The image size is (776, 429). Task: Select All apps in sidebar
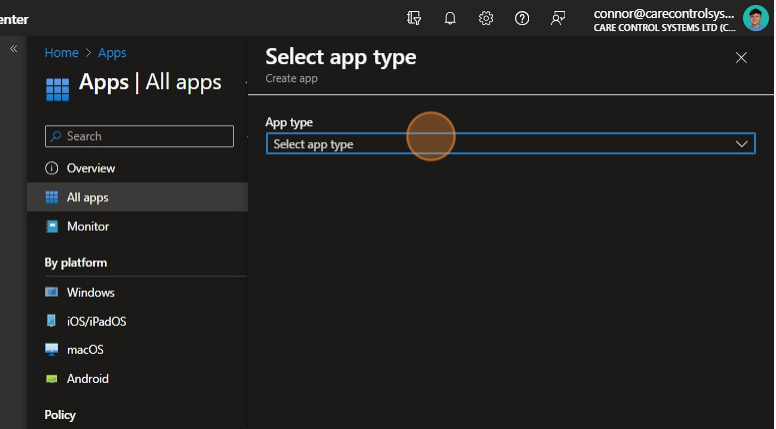[87, 197]
